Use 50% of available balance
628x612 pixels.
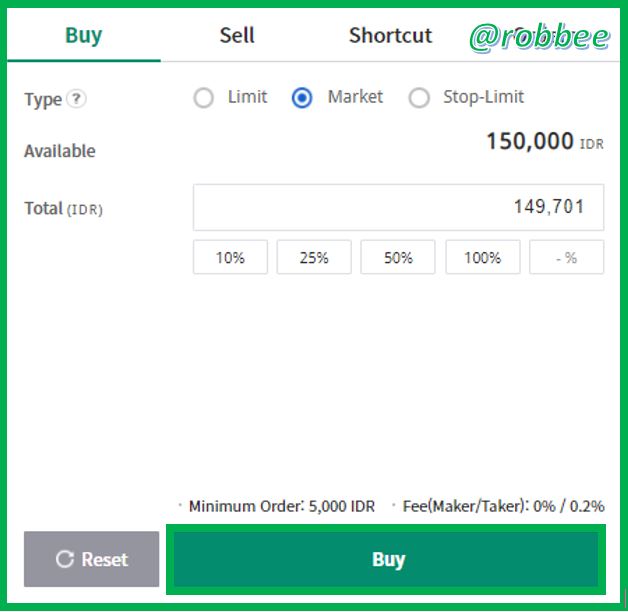[398, 257]
